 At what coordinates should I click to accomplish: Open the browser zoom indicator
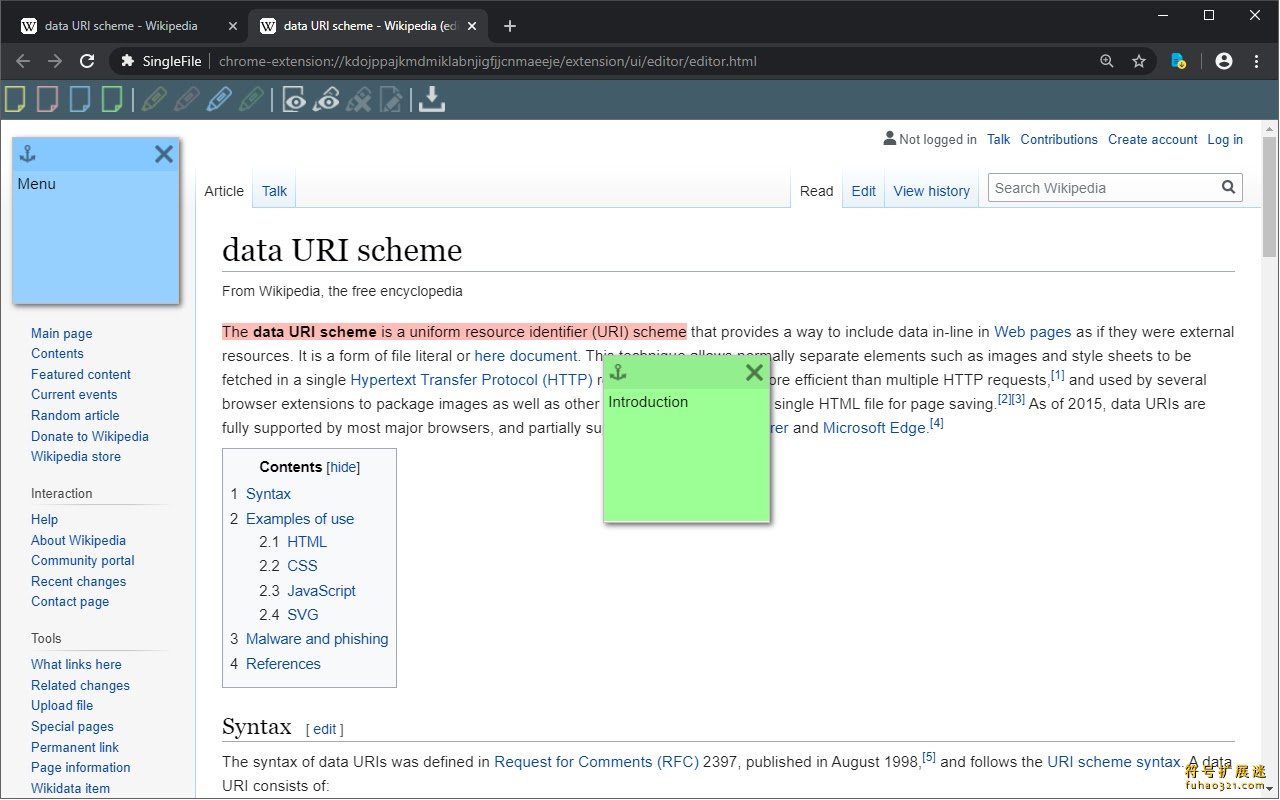tap(1106, 61)
